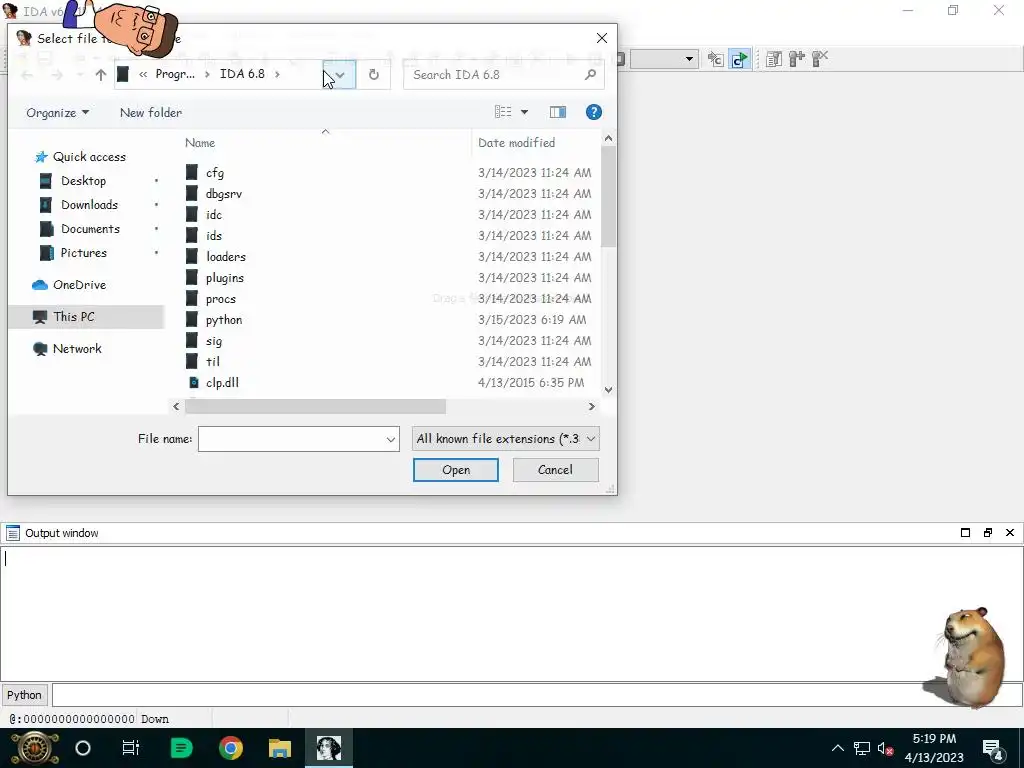Refresh the IDA 6.8 folder listing
Screen dimensions: 1024x768
tap(374, 74)
